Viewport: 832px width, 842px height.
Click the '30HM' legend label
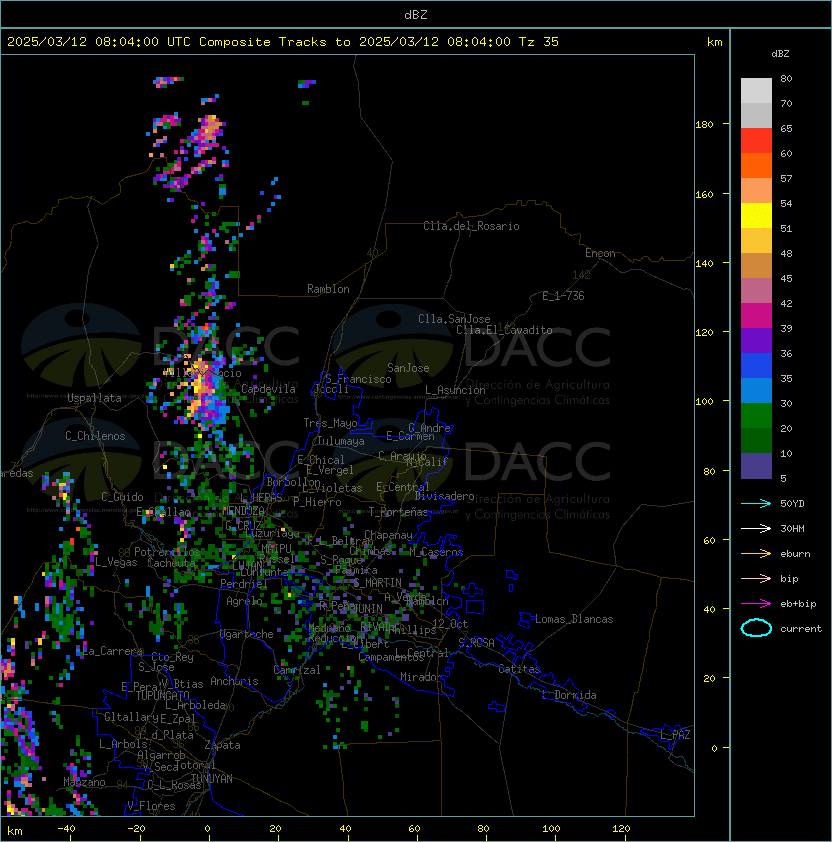(792, 528)
